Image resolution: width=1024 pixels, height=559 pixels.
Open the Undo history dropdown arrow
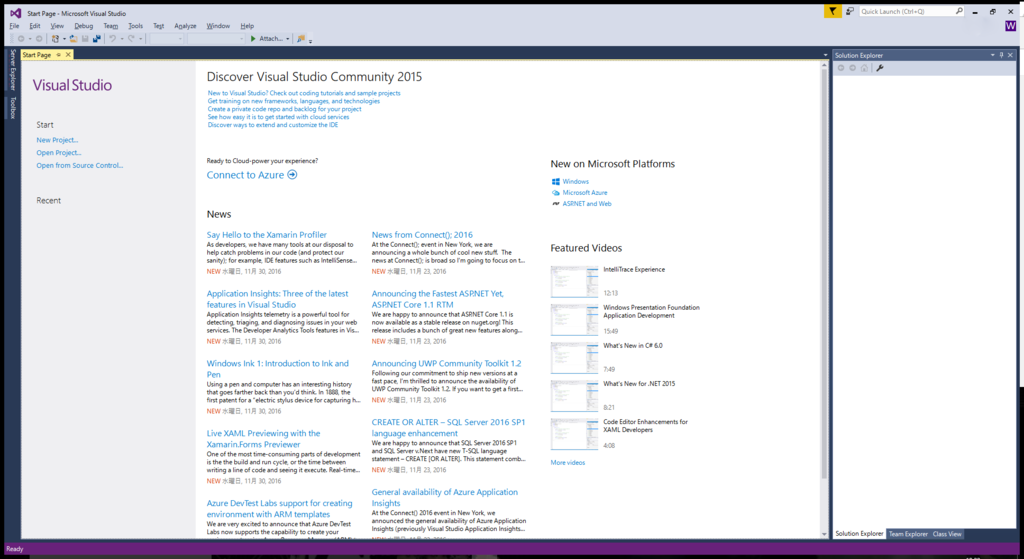[x=122, y=39]
